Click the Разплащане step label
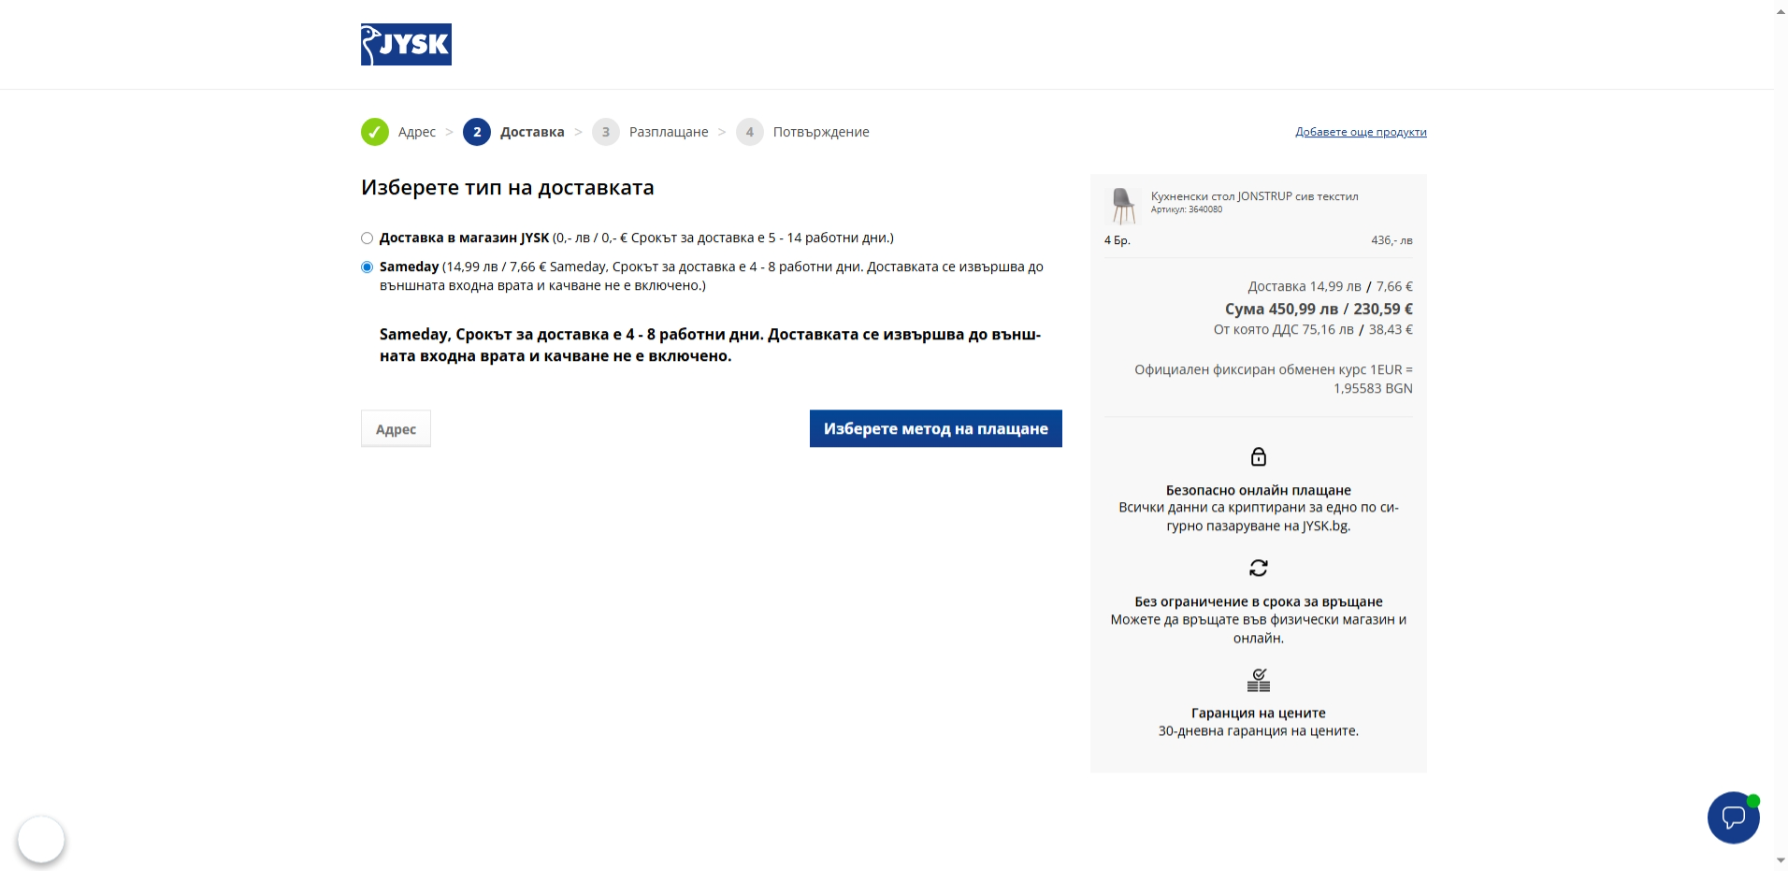 pos(668,132)
